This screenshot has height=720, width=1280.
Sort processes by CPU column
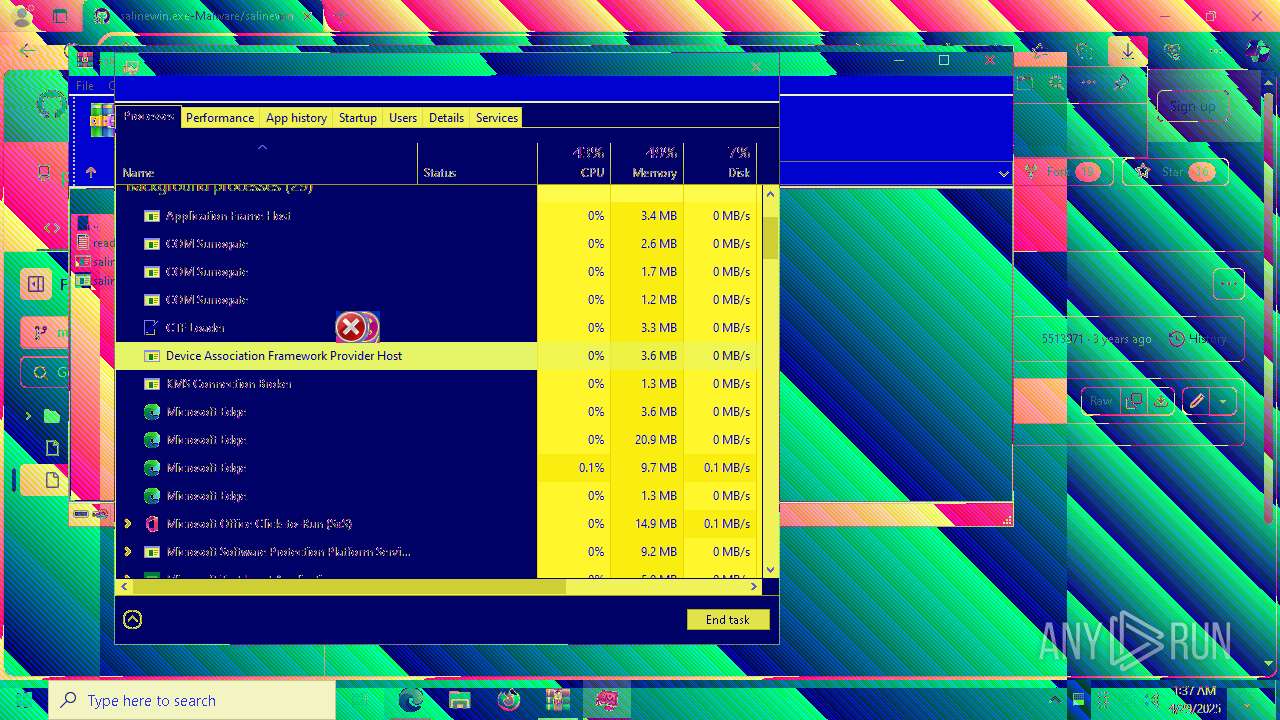pos(574,164)
